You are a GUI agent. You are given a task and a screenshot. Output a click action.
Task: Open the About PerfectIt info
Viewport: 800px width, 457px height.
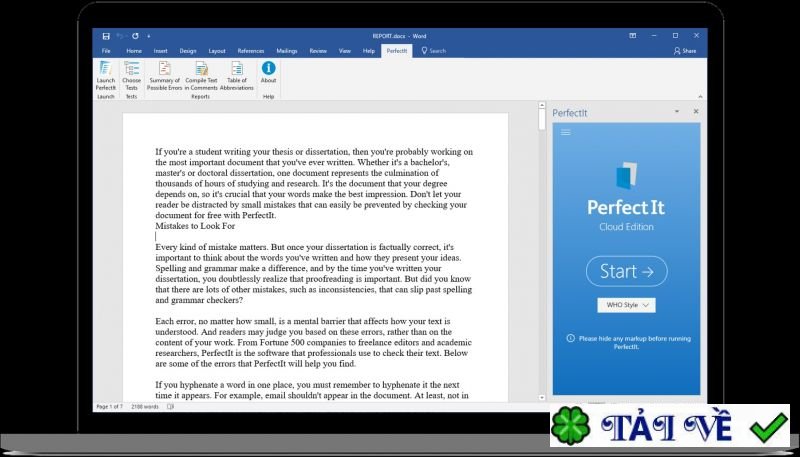pyautogui.click(x=268, y=72)
